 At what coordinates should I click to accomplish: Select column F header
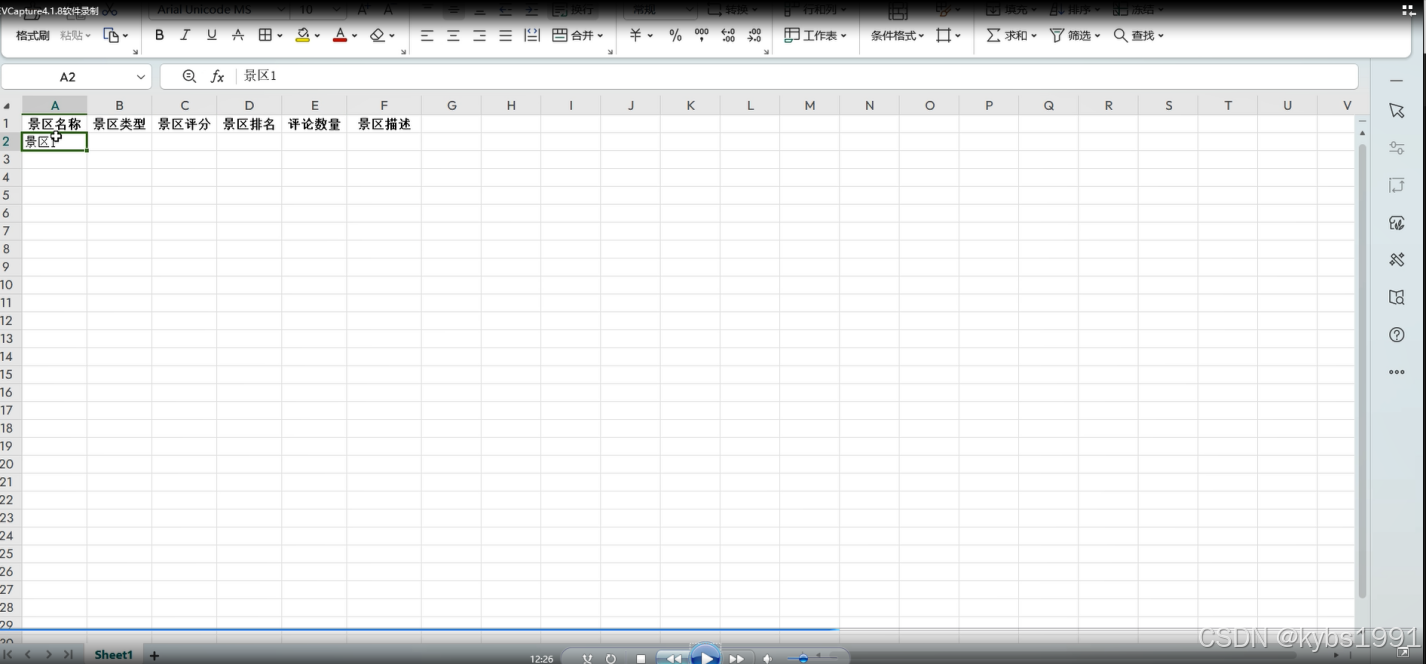(x=384, y=105)
